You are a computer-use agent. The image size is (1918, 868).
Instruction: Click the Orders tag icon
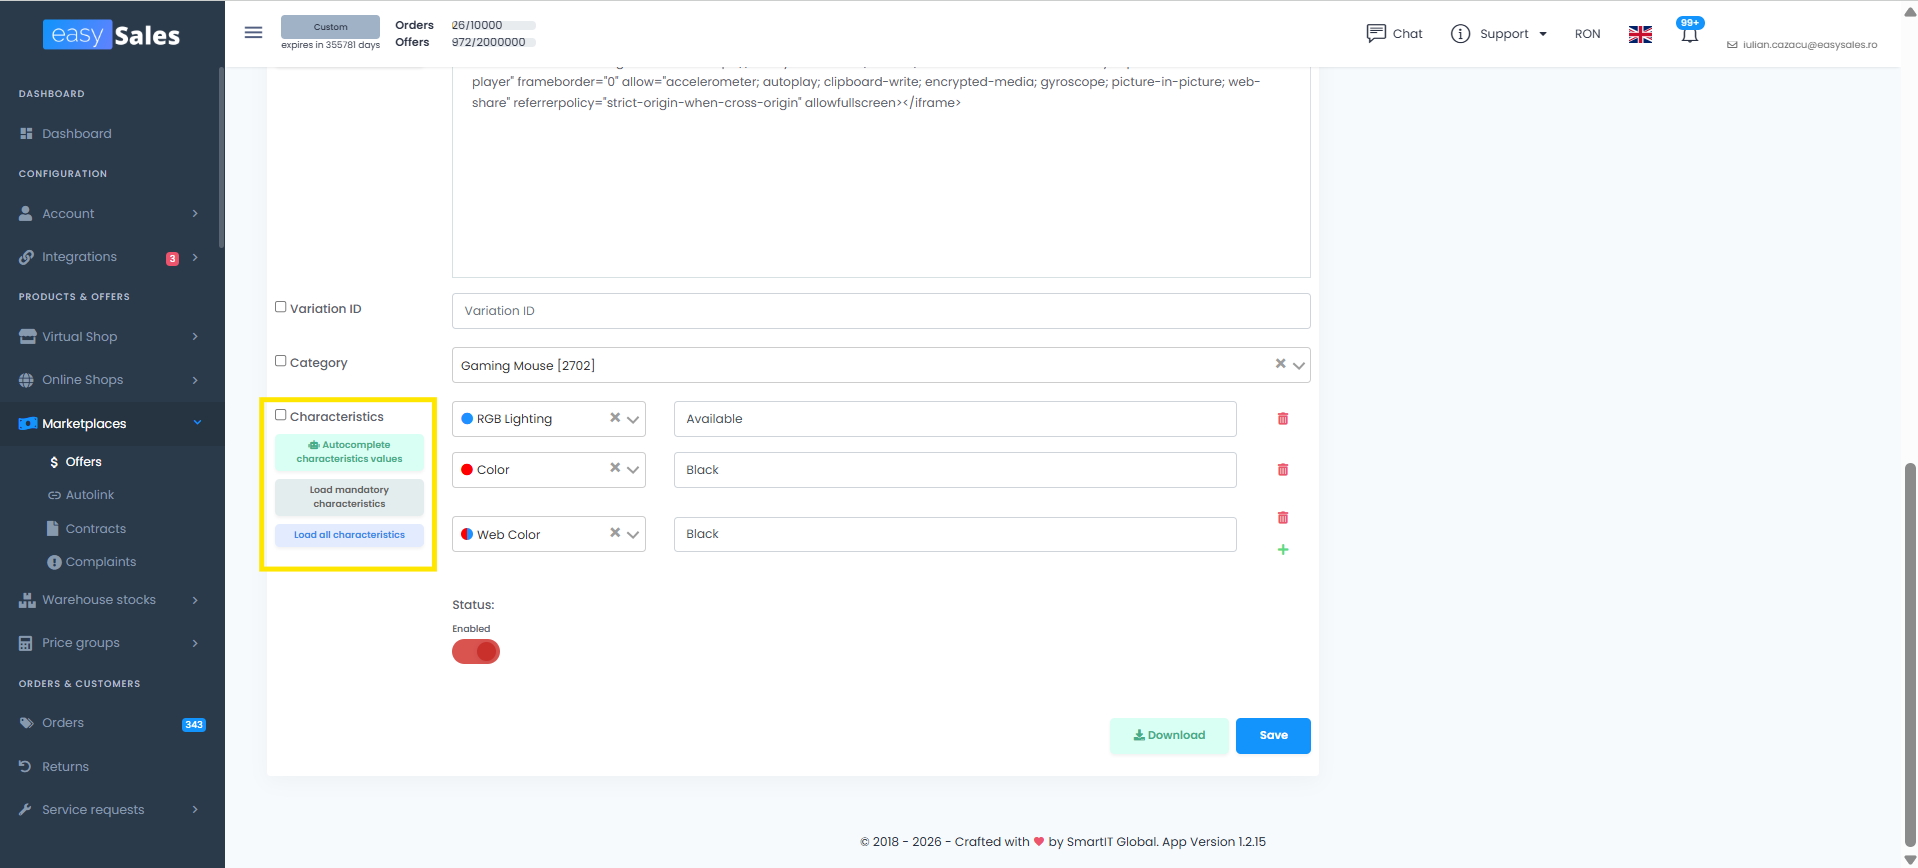click(x=27, y=723)
